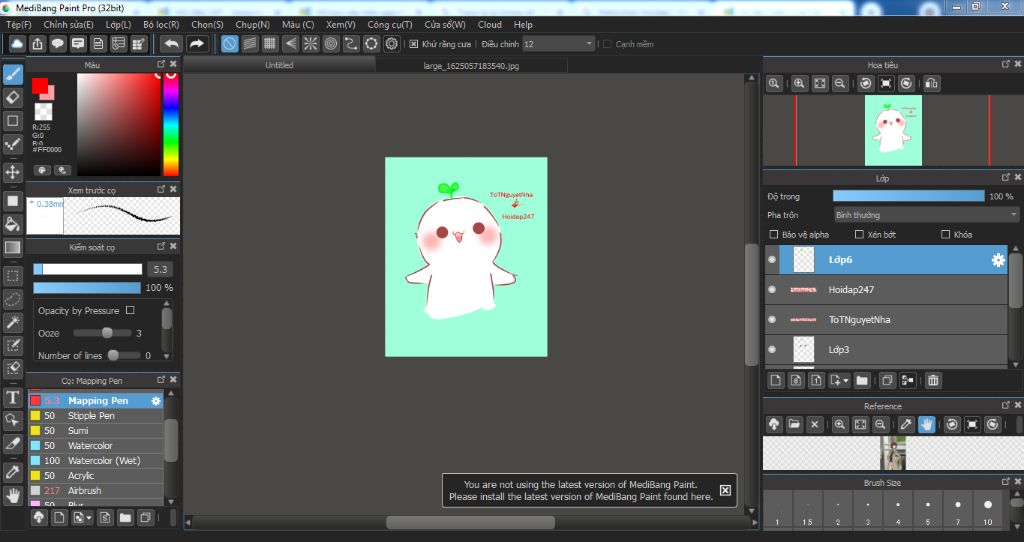
Task: Select the radial snap guide
Action: click(311, 44)
